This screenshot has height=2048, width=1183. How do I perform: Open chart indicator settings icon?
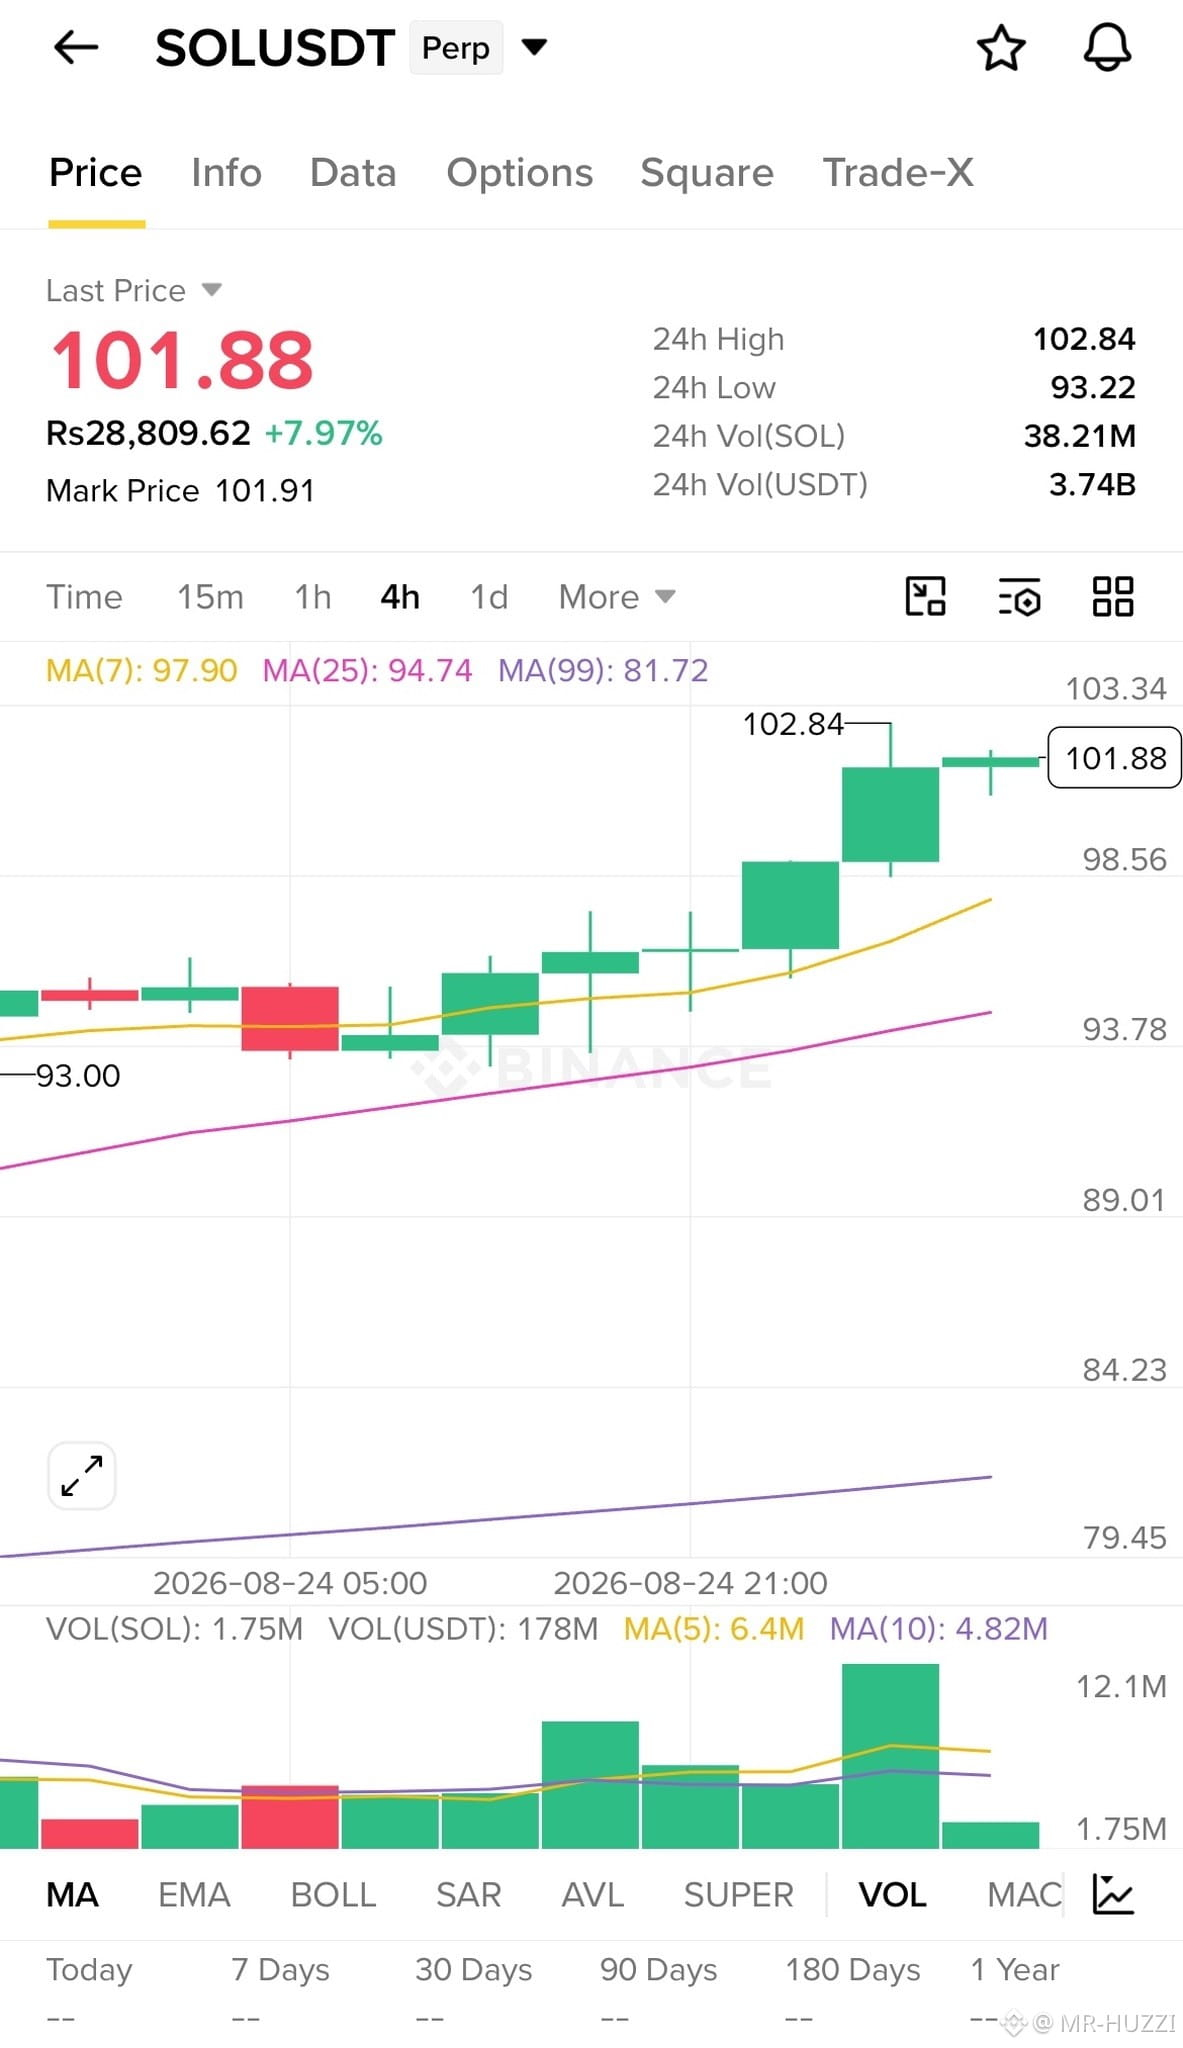pyautogui.click(x=1019, y=597)
